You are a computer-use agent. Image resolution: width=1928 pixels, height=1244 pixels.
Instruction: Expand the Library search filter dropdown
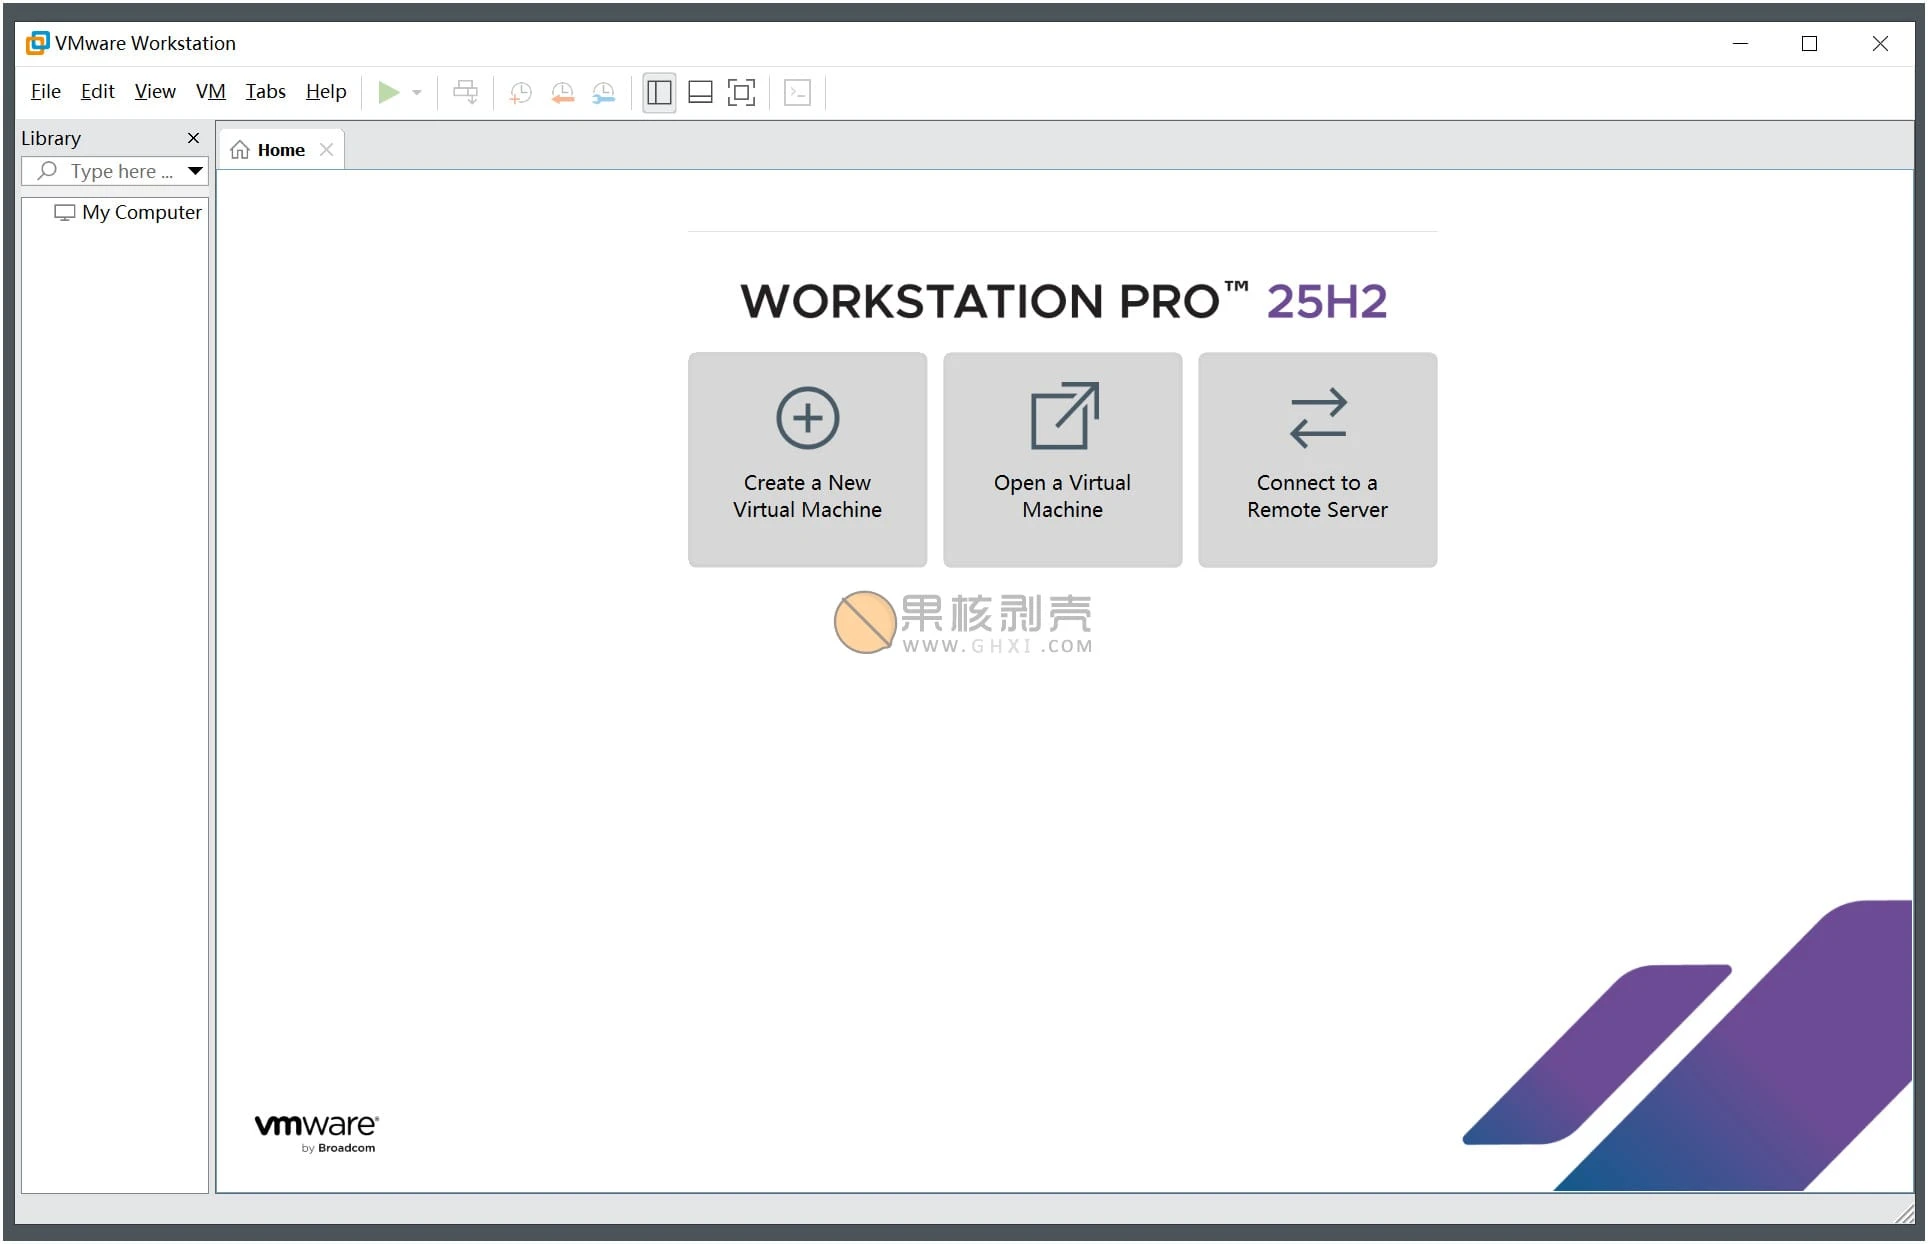pyautogui.click(x=195, y=171)
